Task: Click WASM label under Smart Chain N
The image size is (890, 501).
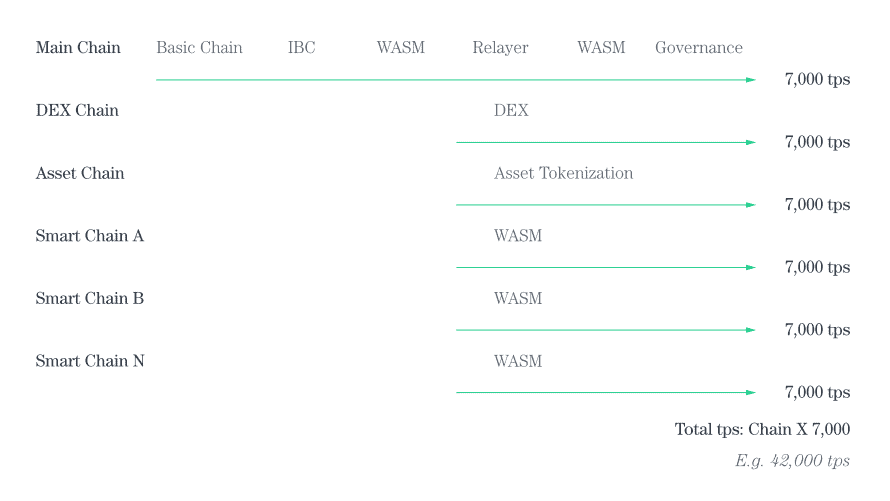Action: tap(518, 361)
